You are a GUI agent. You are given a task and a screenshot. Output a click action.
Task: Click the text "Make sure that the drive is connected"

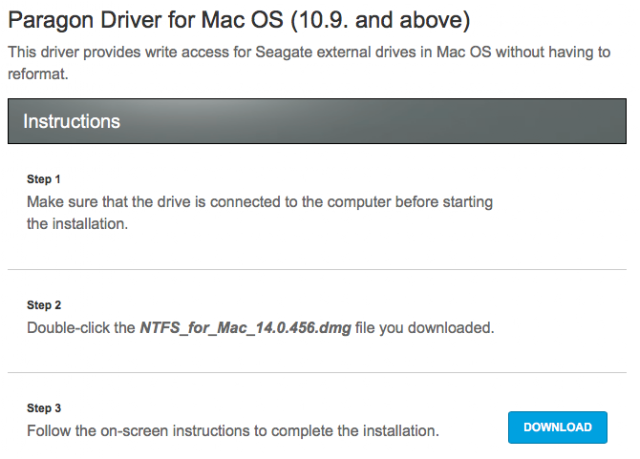(x=155, y=202)
